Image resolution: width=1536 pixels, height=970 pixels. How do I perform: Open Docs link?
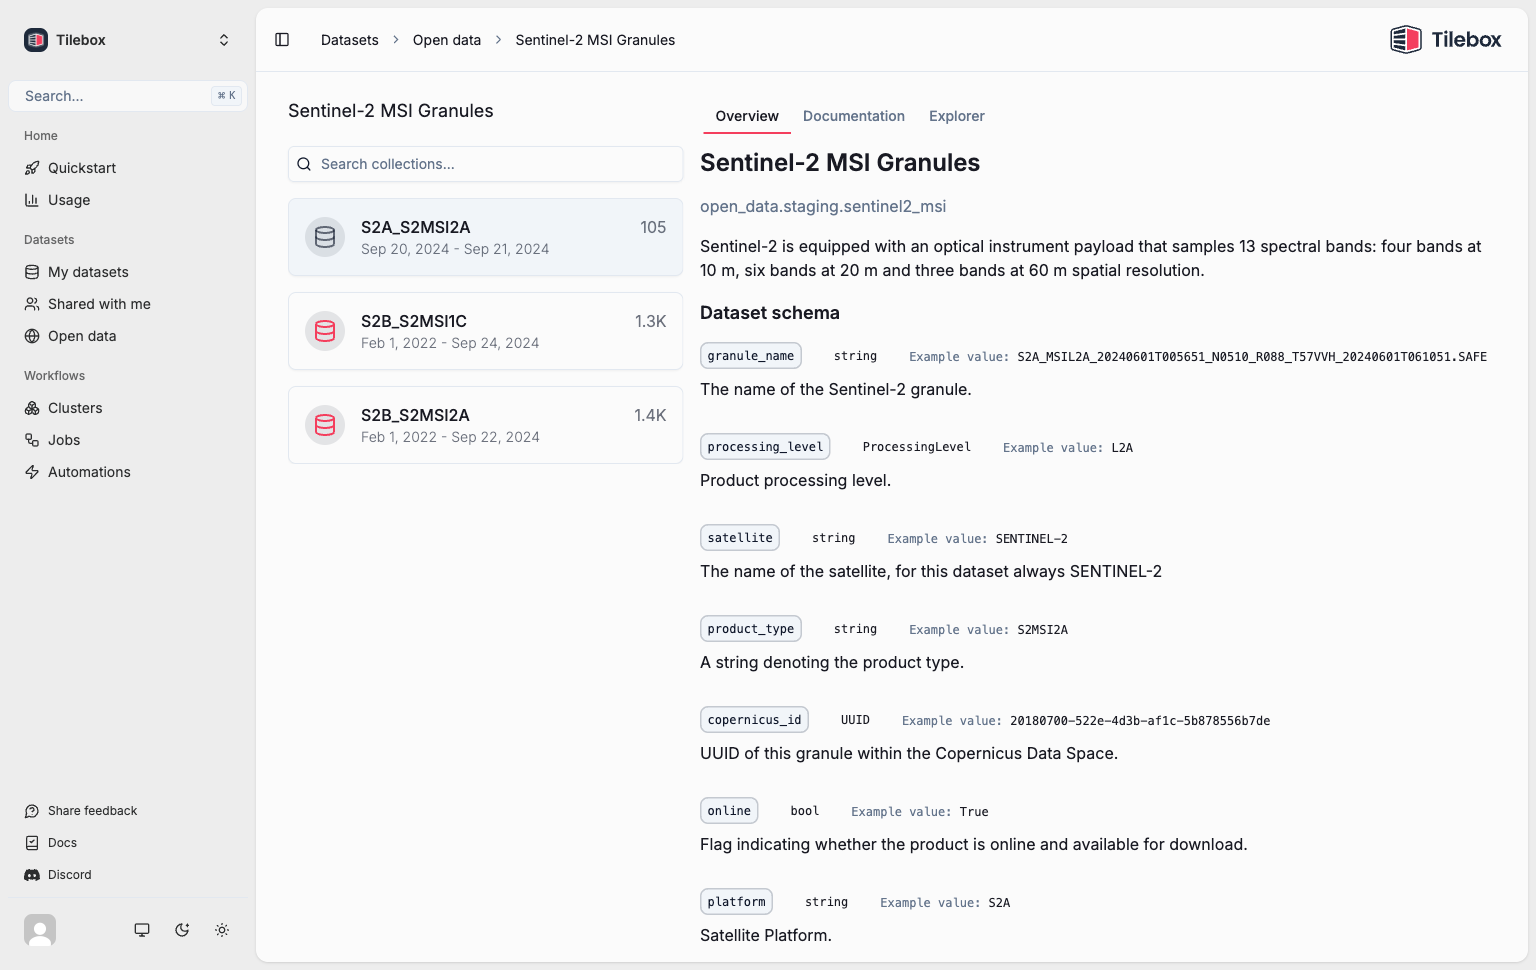(x=62, y=843)
